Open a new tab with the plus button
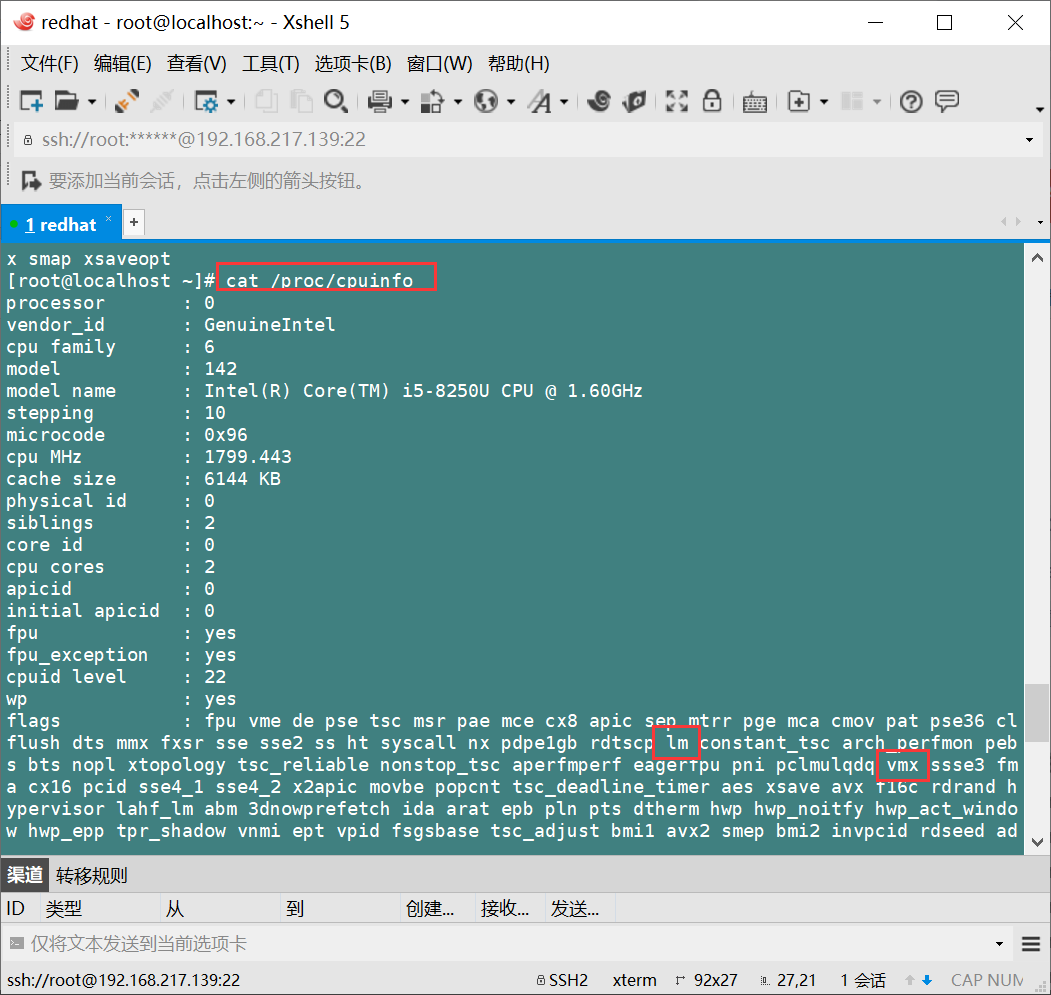Image resolution: width=1051 pixels, height=995 pixels. point(133,222)
